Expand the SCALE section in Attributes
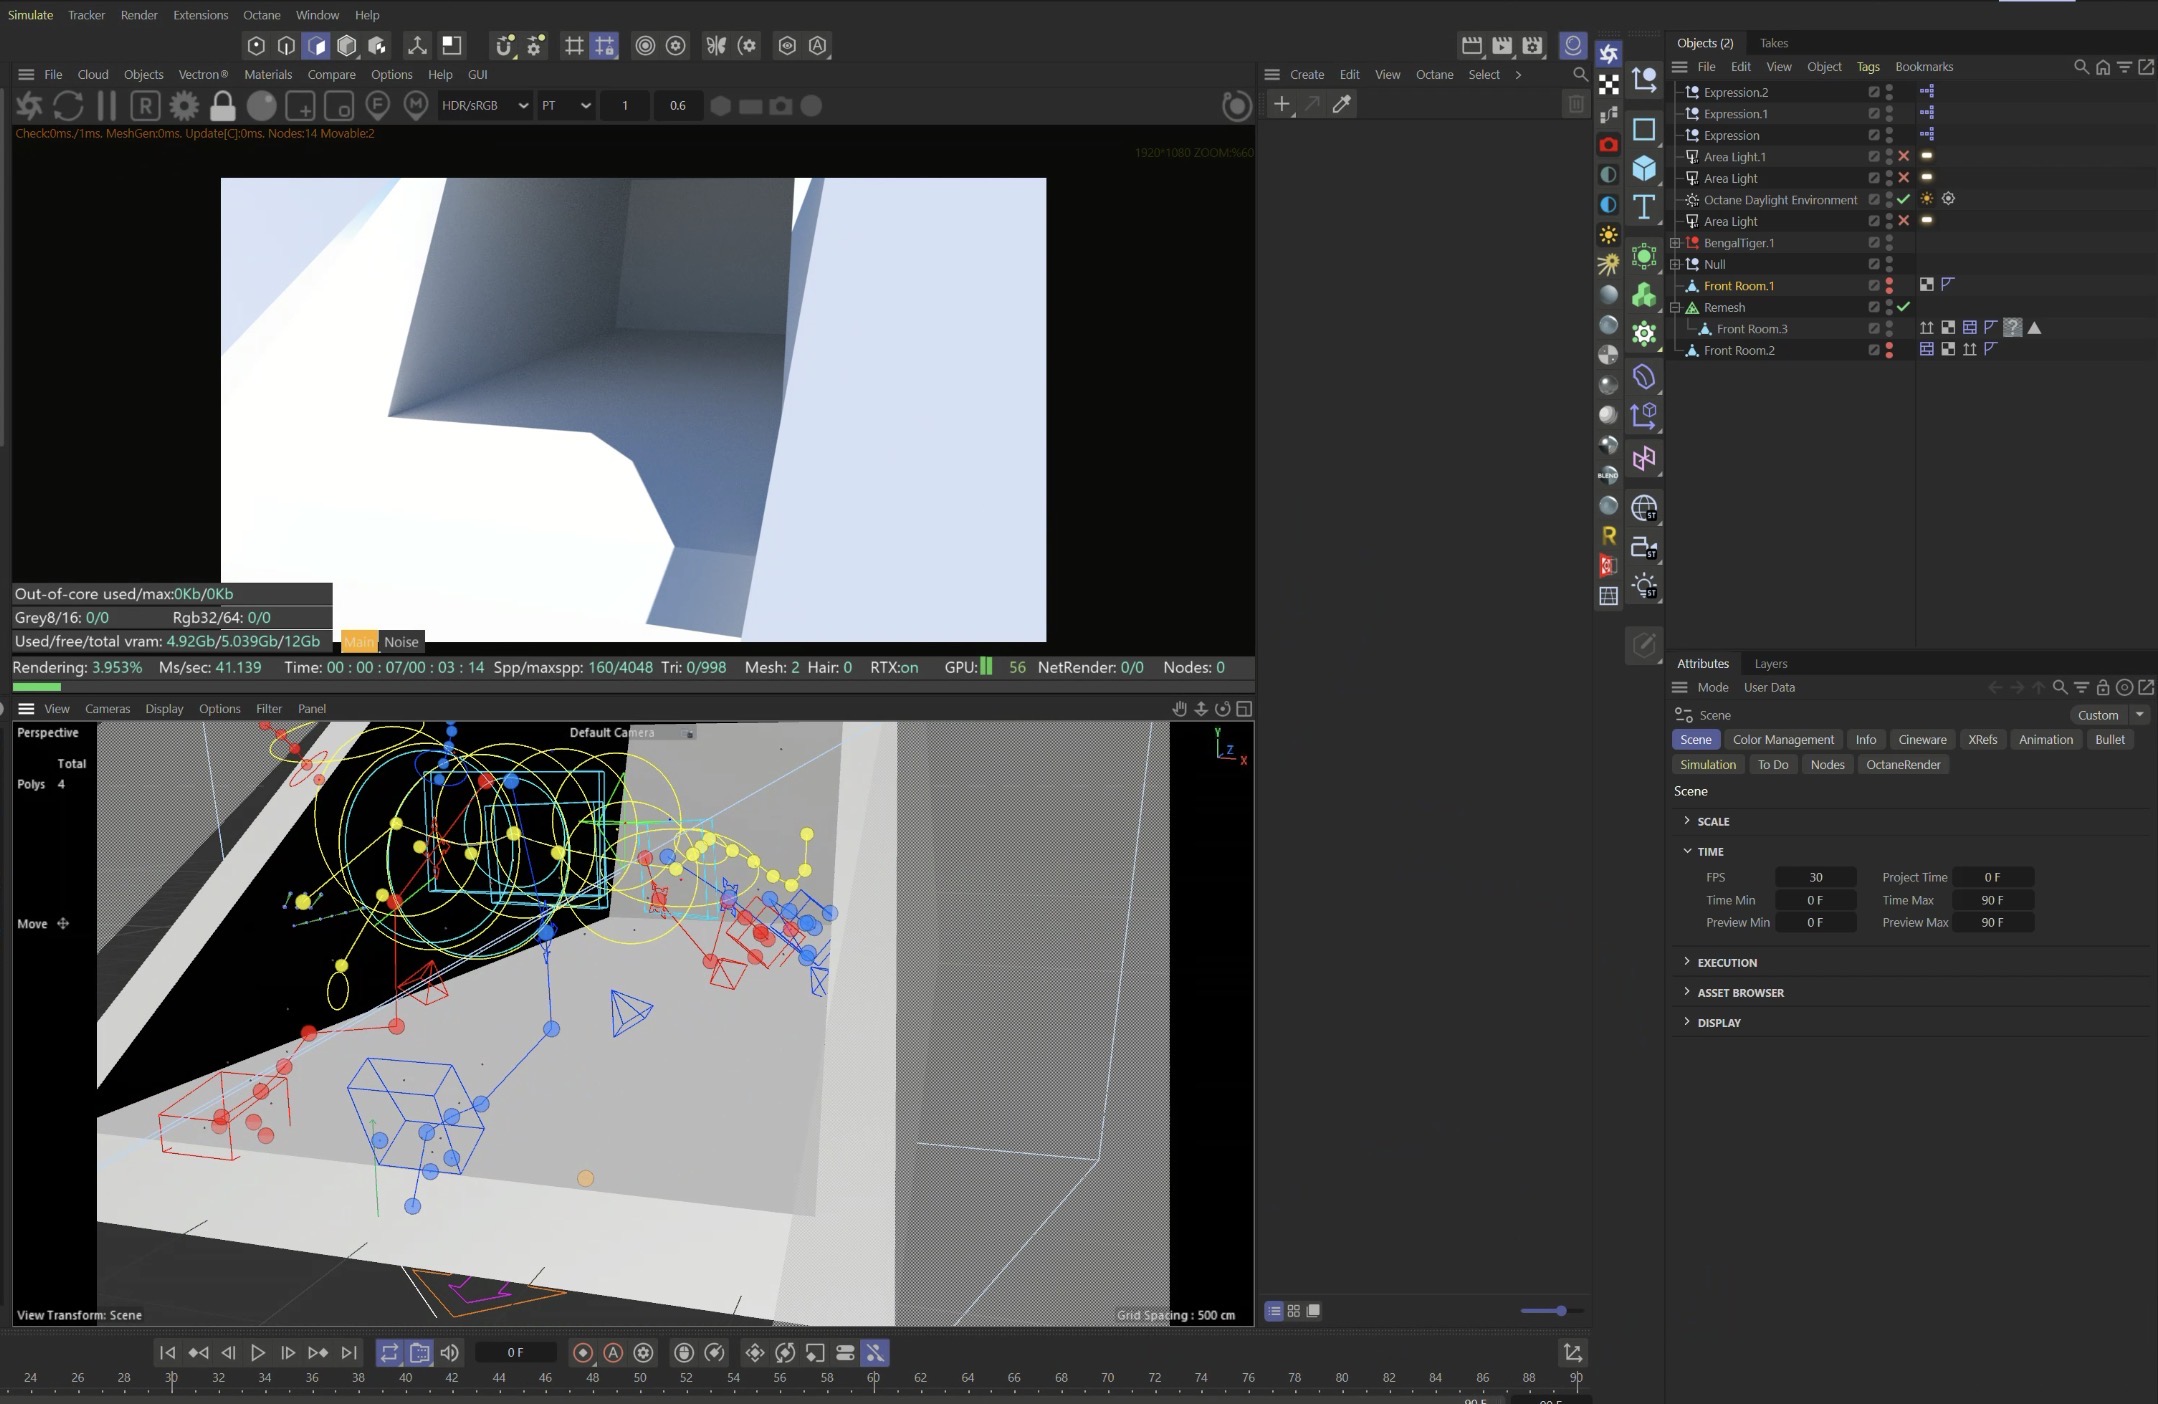This screenshot has width=2158, height=1404. (1712, 821)
